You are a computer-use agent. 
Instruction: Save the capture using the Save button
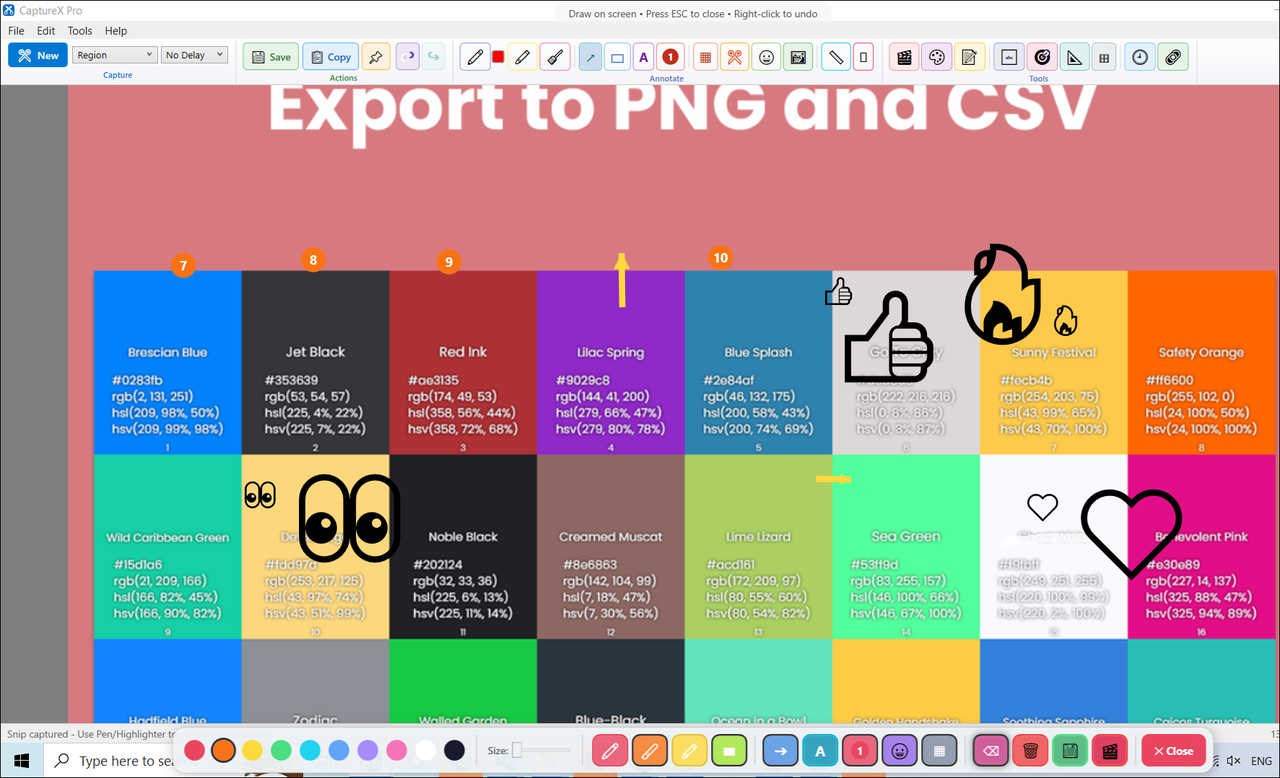point(271,57)
